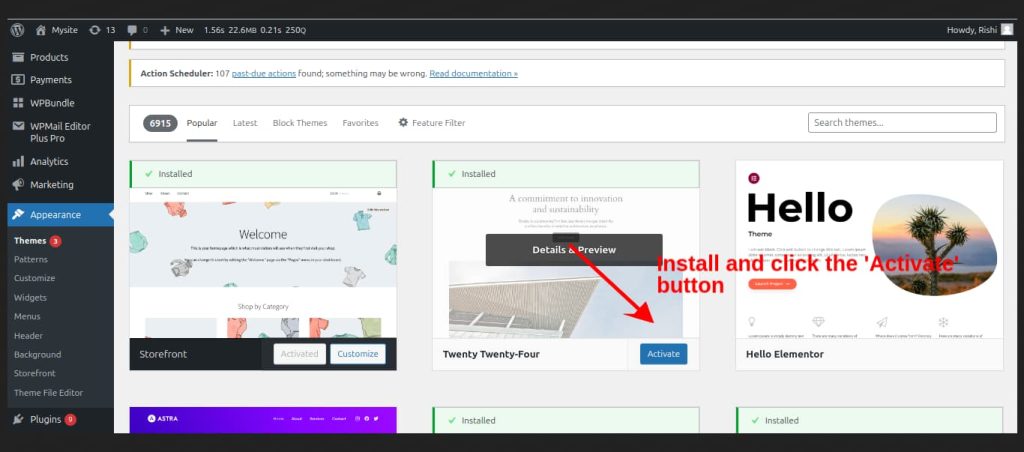Click the Search themes input field
This screenshot has height=452, width=1024.
coord(902,123)
